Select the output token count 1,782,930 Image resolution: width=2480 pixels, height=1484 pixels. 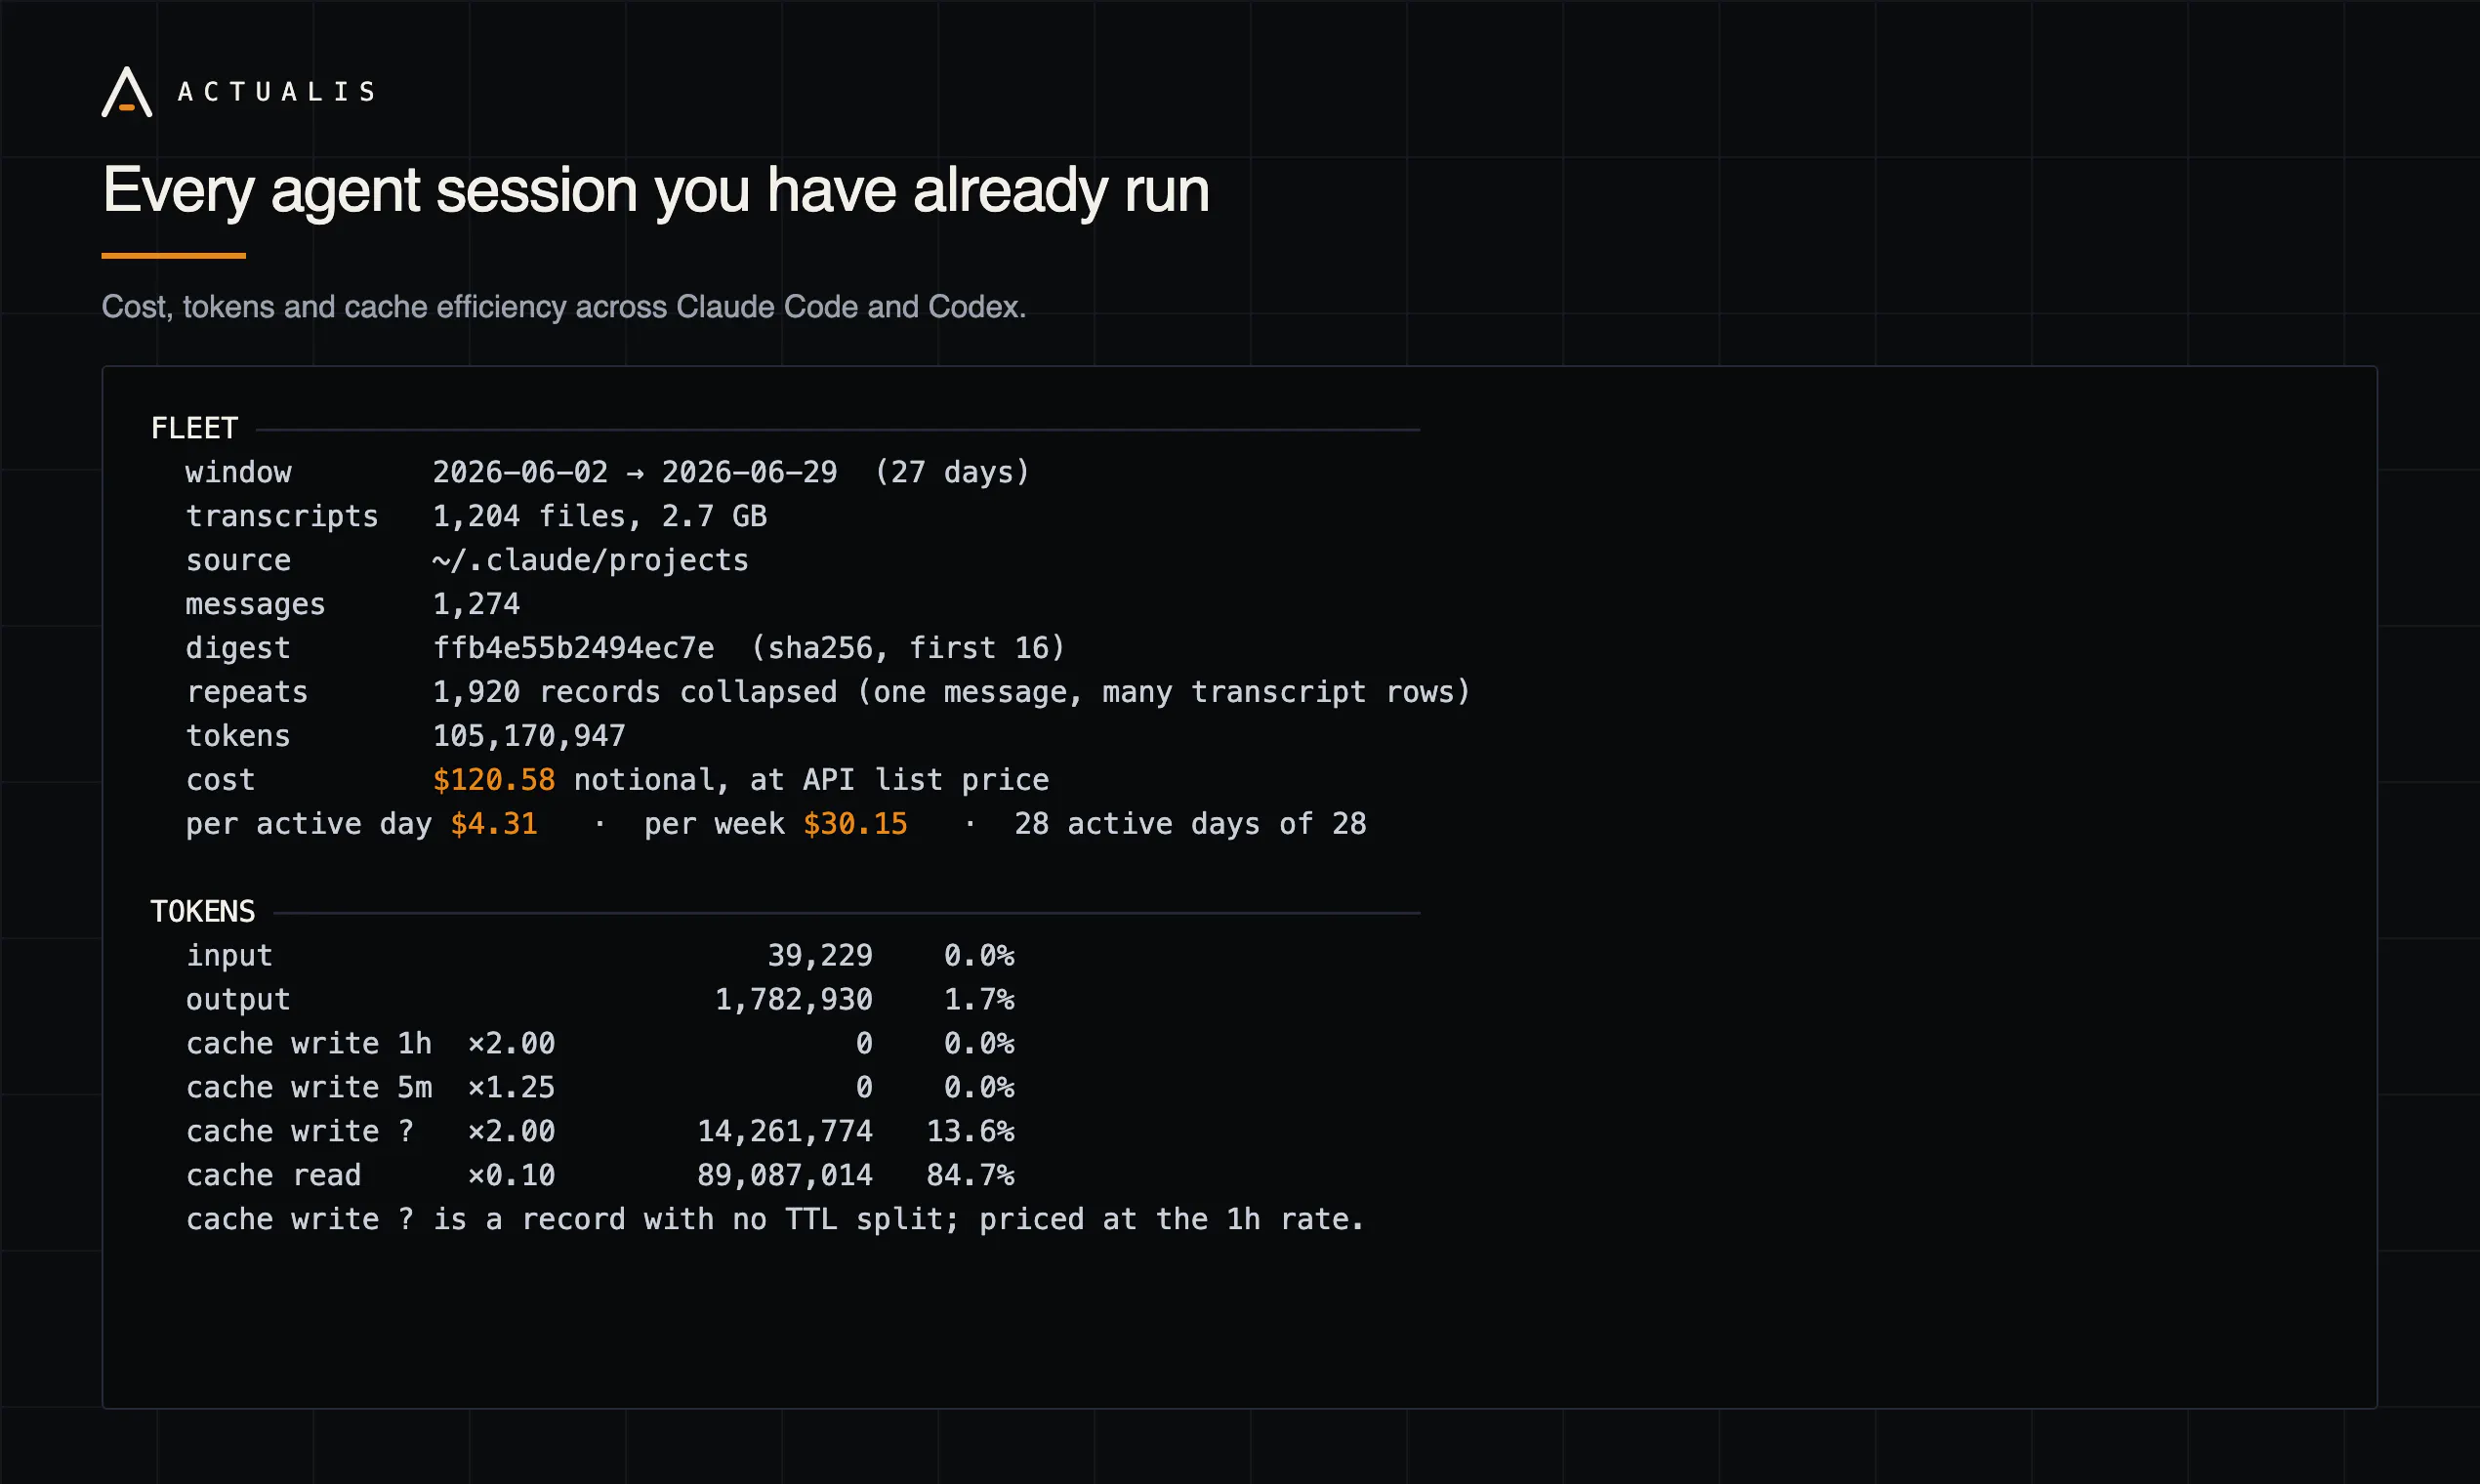(794, 1000)
